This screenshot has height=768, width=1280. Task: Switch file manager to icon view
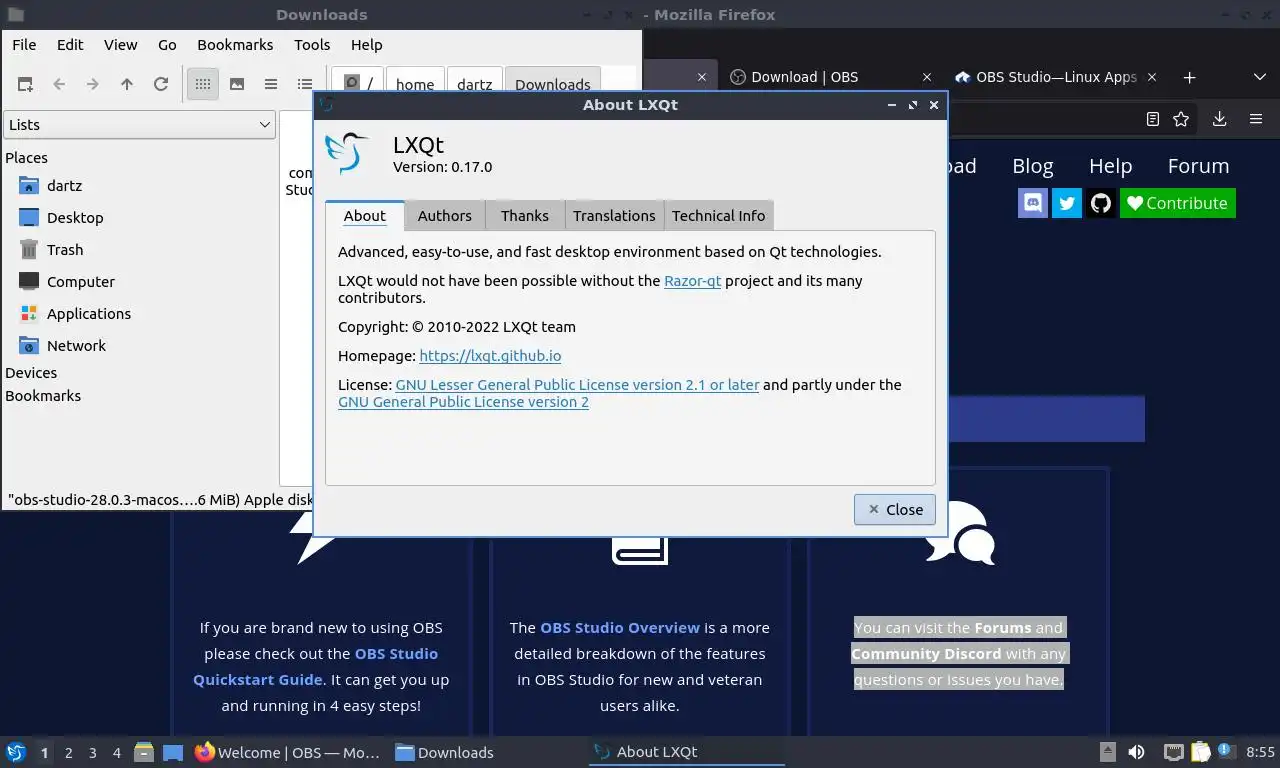[203, 84]
